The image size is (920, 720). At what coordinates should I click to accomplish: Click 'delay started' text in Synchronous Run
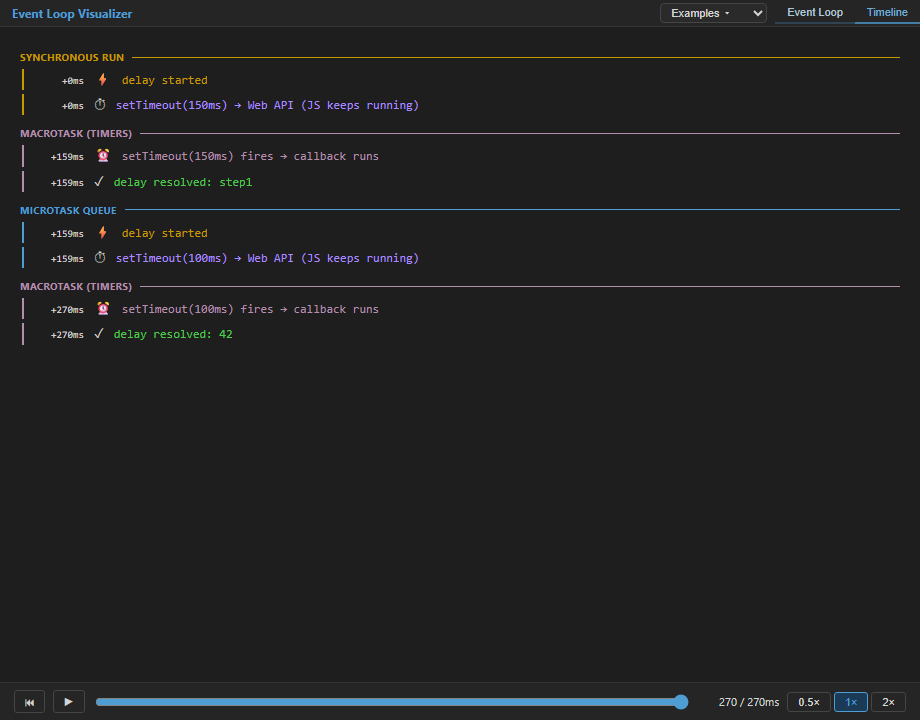(x=165, y=80)
